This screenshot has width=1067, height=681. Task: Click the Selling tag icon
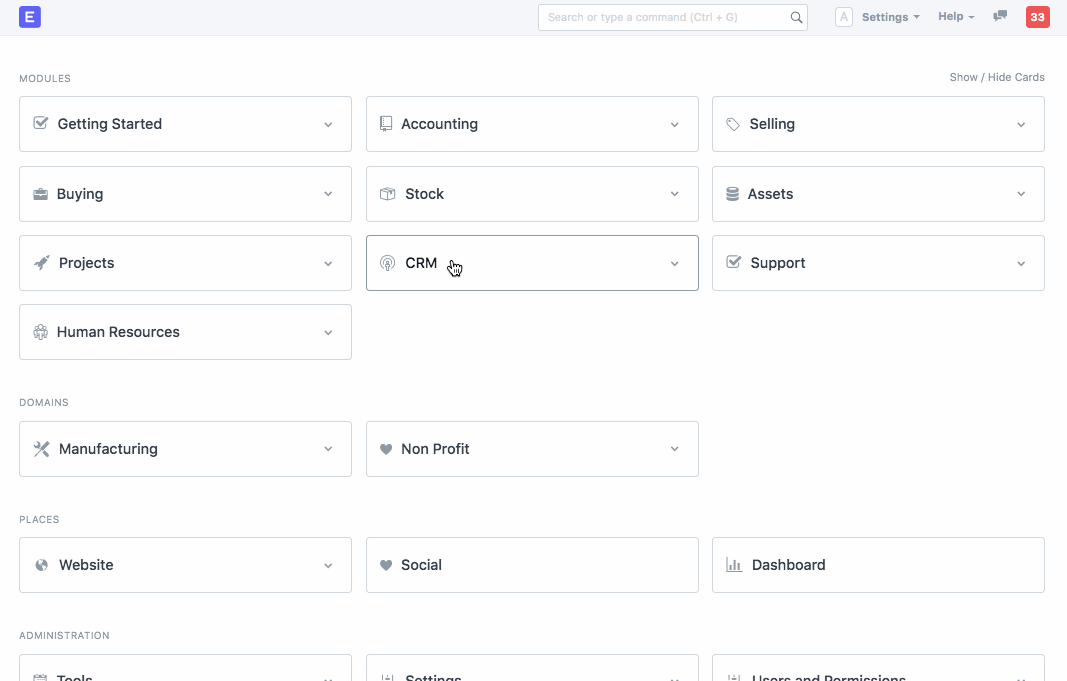pos(733,123)
